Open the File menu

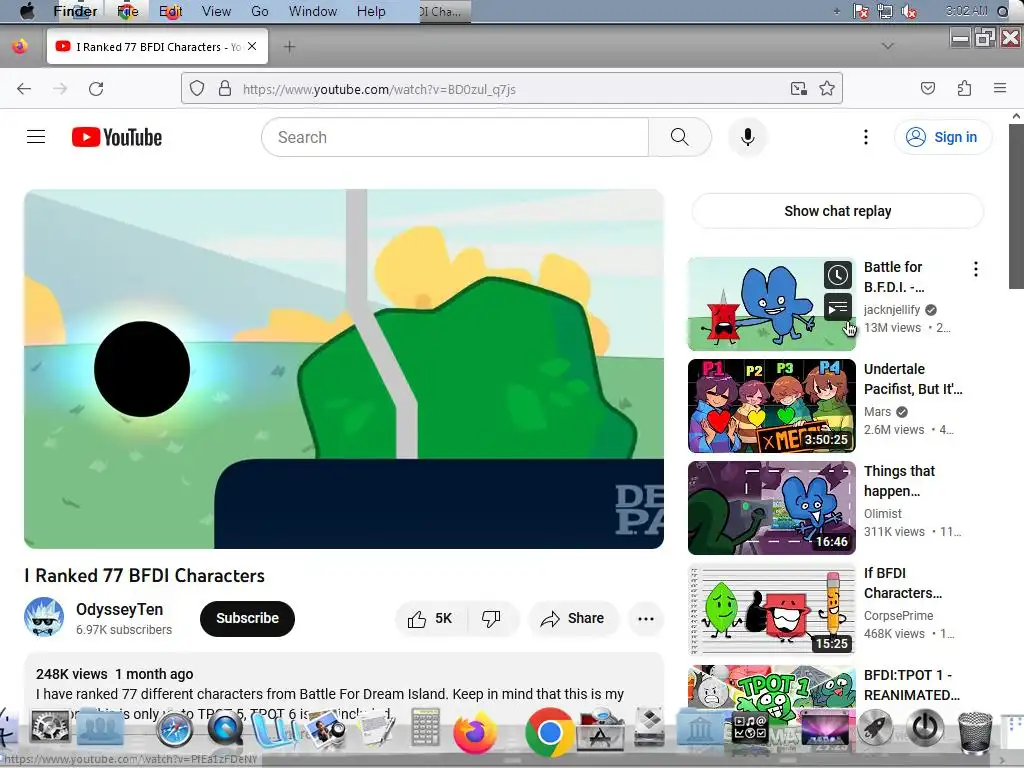tap(127, 11)
